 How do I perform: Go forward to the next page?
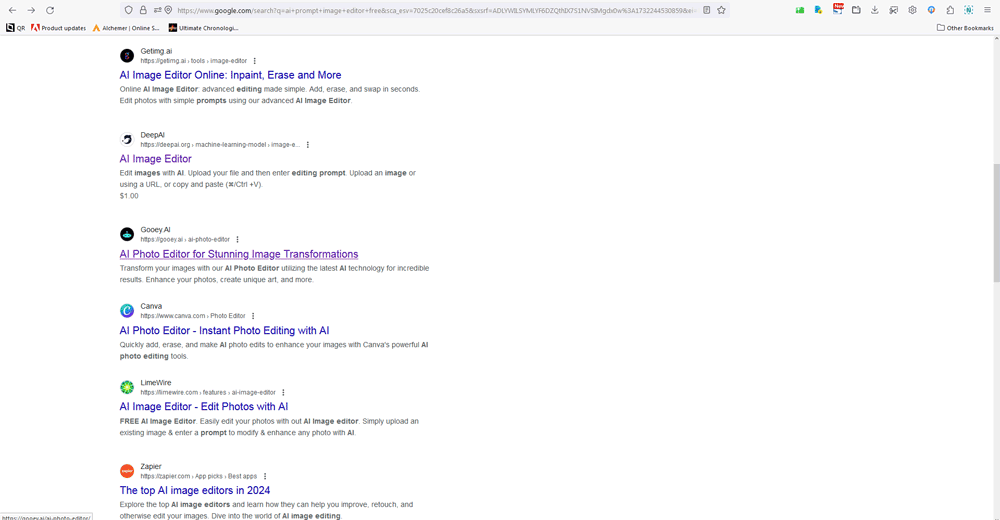31,10
